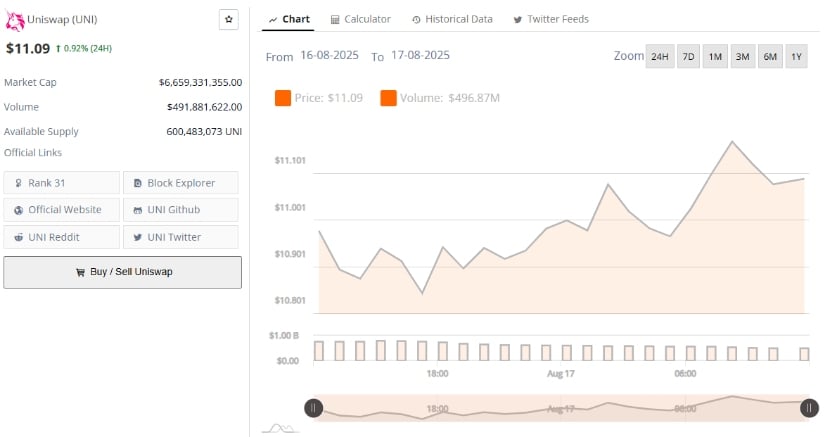Click the $11.09 current price
The width and height of the screenshot is (825, 437).
pyautogui.click(x=28, y=48)
